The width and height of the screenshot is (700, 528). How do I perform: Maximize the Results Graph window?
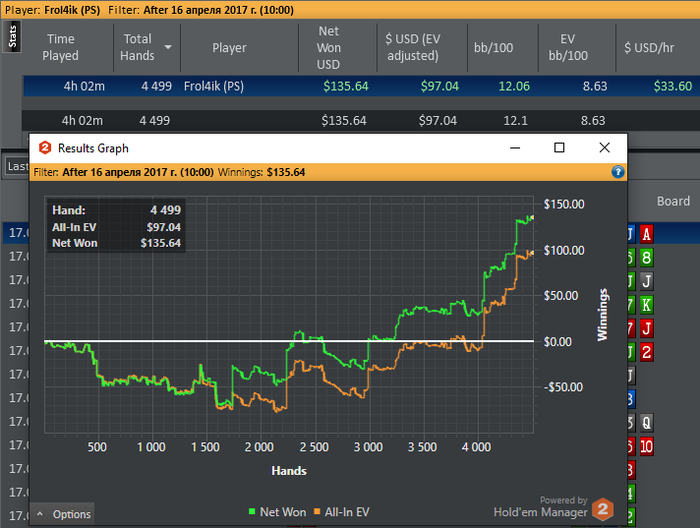[x=559, y=148]
